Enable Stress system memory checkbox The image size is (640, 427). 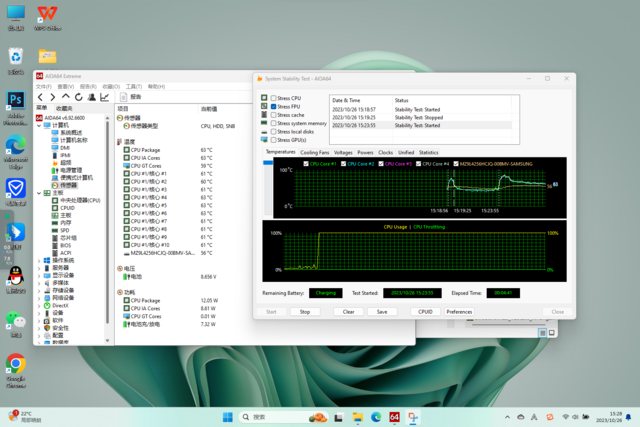(273, 123)
